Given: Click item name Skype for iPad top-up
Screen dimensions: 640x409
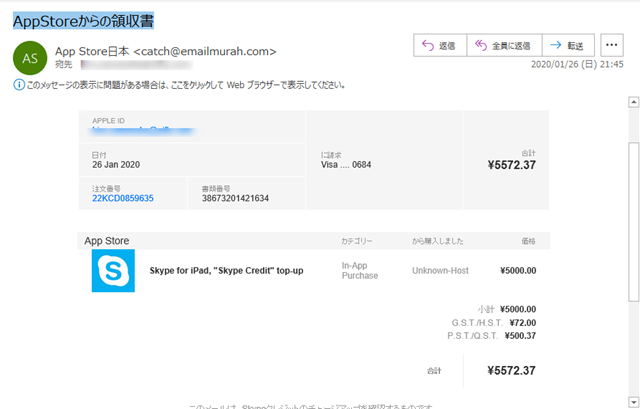Looking at the screenshot, I should point(226,271).
